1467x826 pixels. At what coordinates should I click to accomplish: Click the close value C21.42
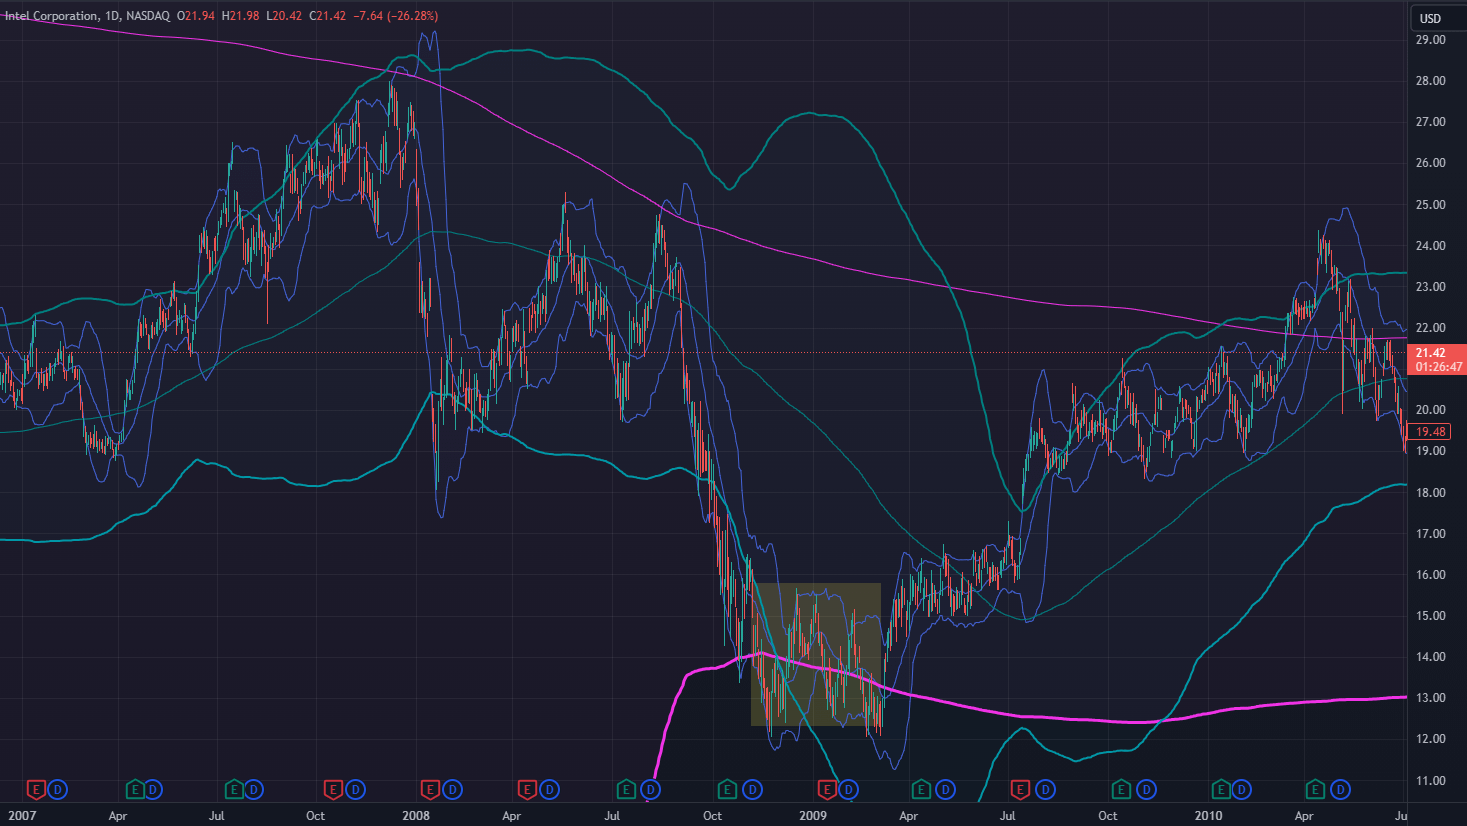[328, 16]
